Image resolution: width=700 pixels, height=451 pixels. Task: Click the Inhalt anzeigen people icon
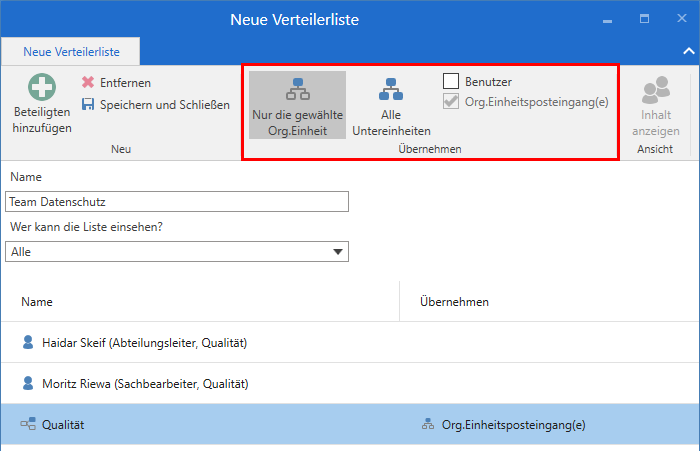[656, 90]
